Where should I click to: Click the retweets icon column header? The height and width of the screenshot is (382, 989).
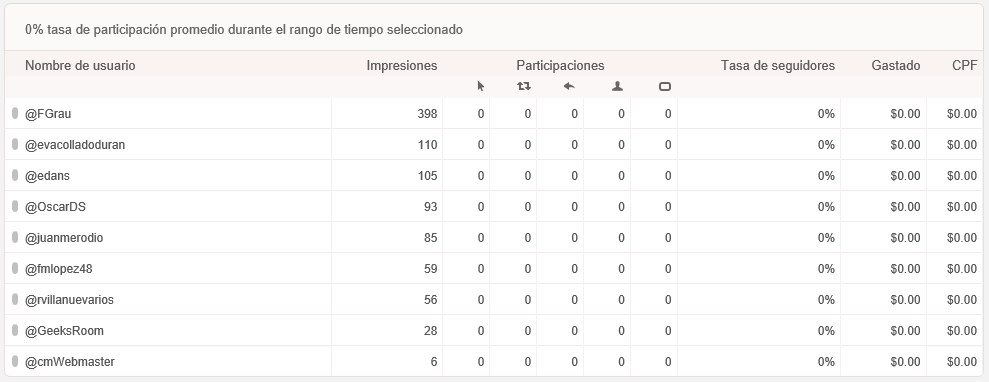(x=524, y=86)
